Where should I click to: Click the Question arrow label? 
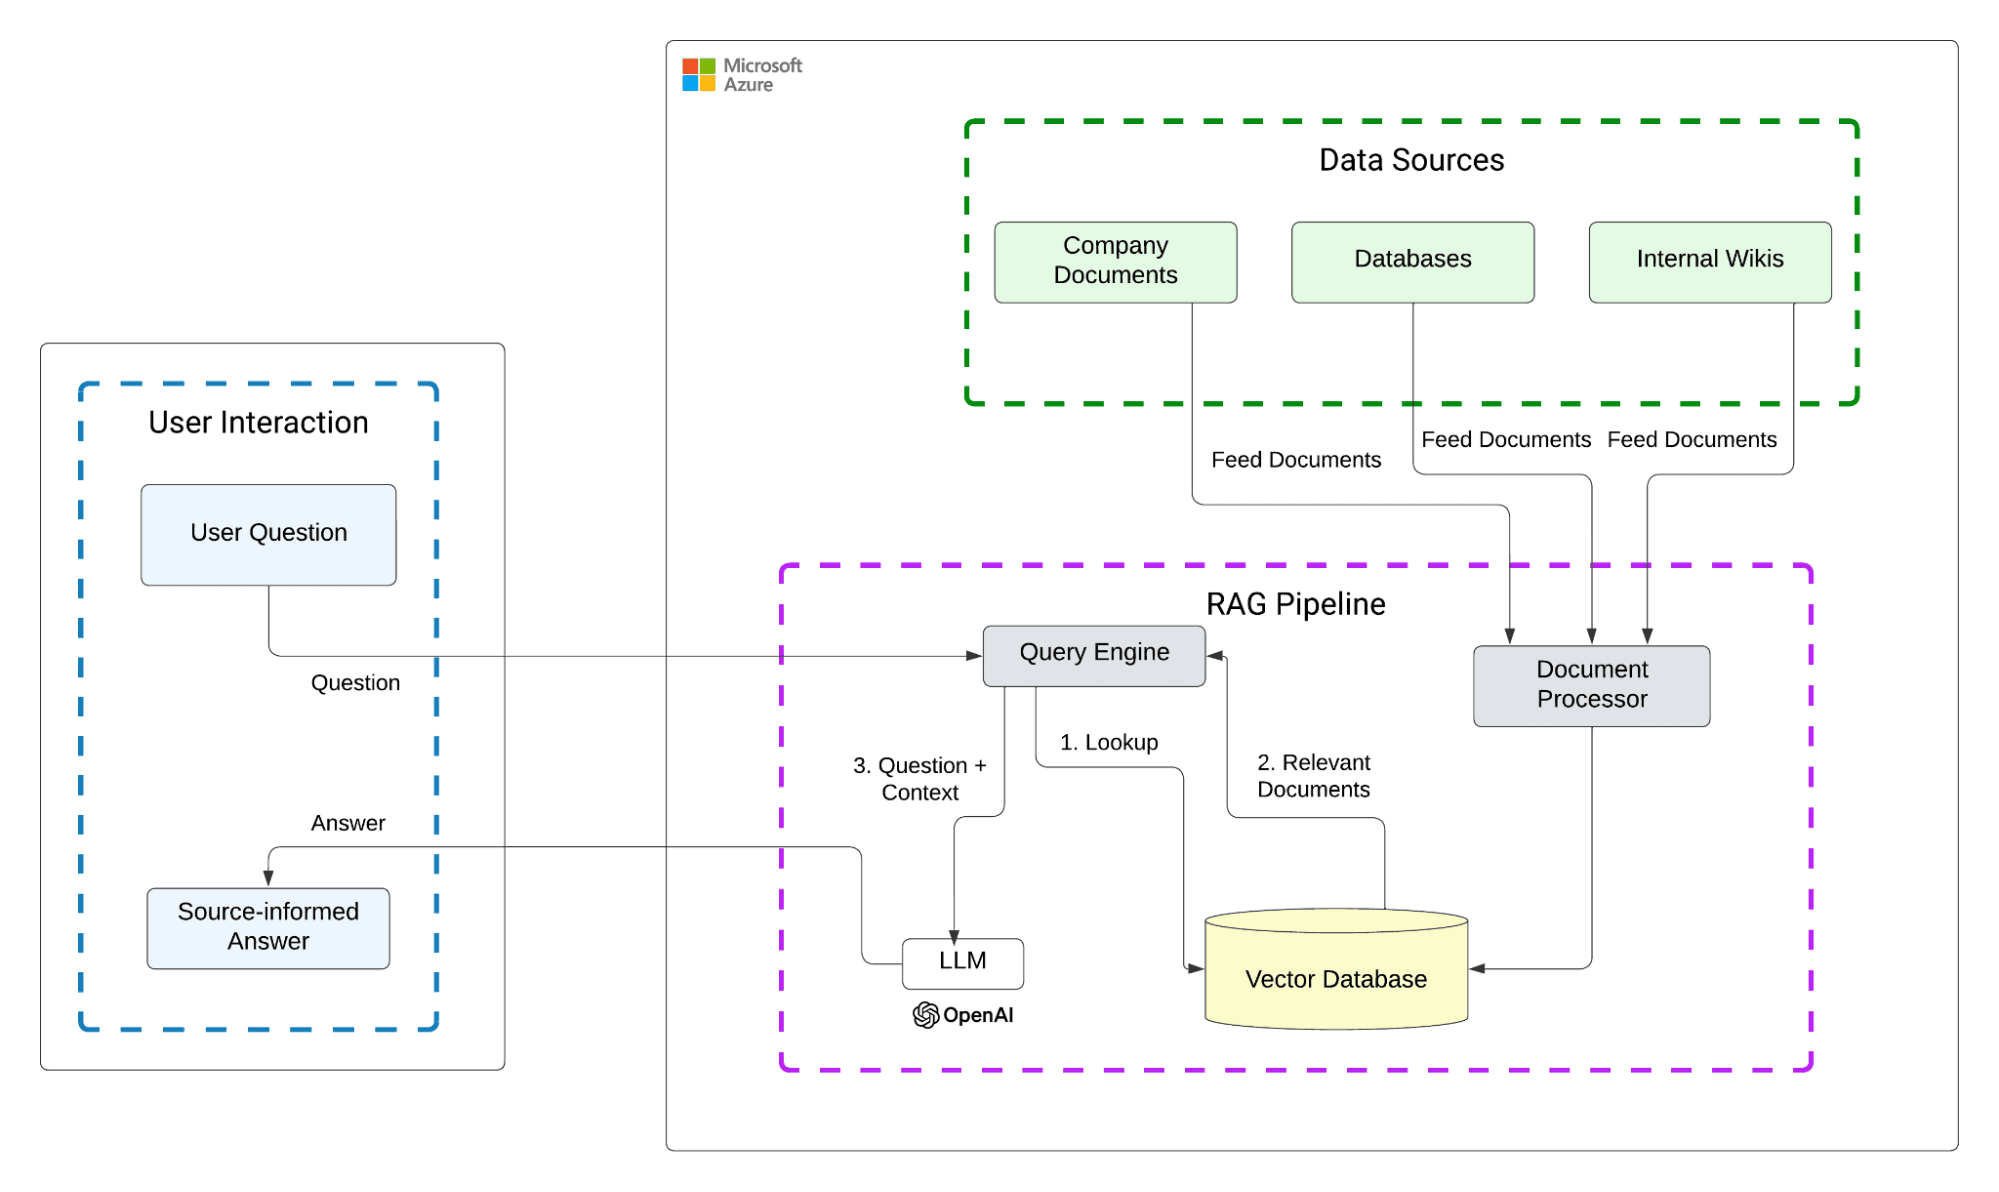(355, 683)
